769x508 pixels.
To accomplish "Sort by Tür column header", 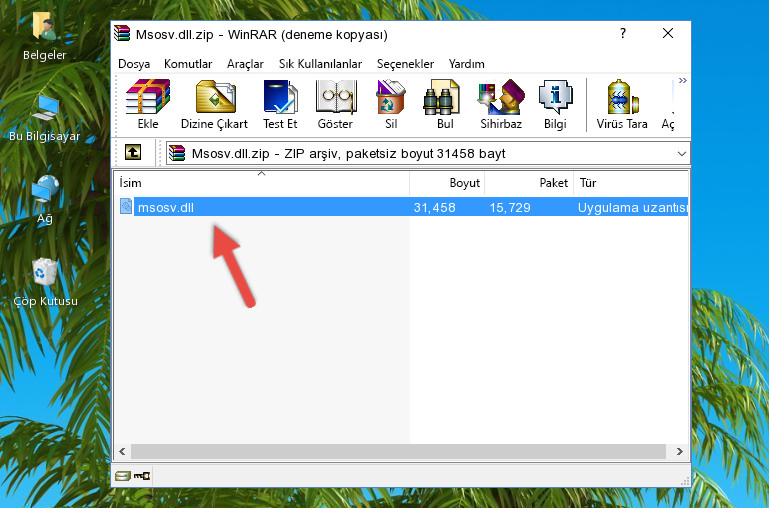I will click(x=631, y=183).
